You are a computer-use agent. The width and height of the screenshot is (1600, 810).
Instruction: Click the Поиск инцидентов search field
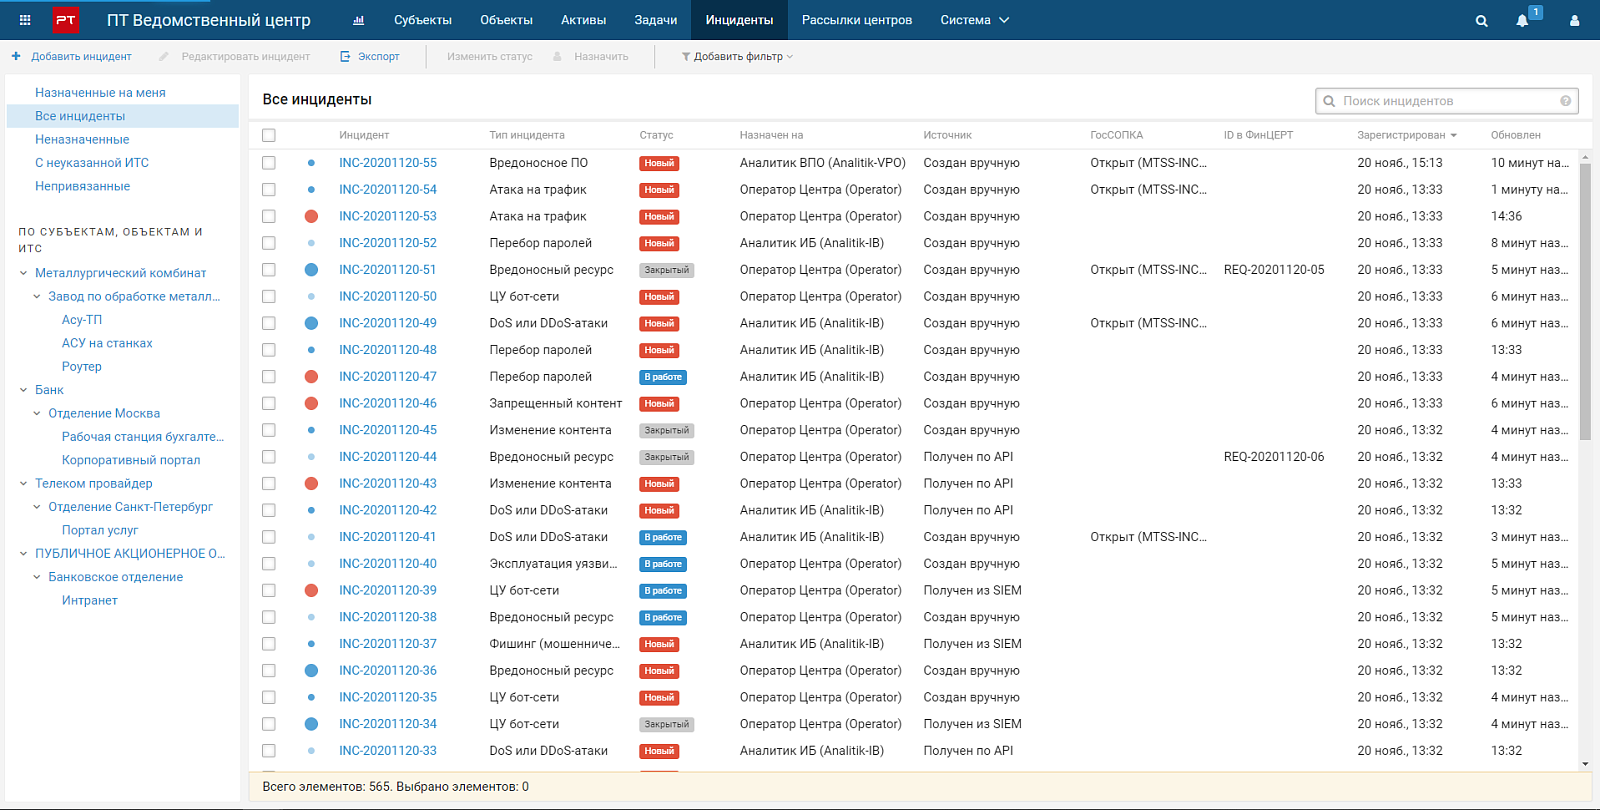point(1447,101)
